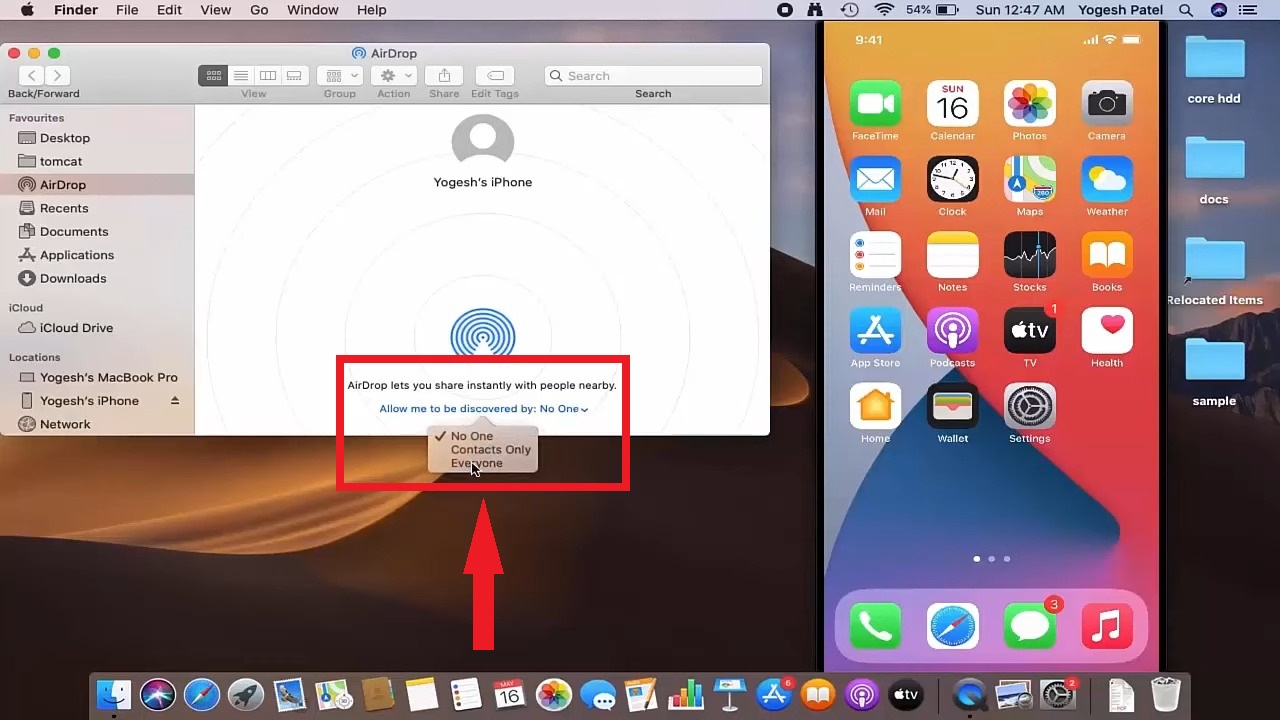This screenshot has height=720, width=1280.
Task: Open Messages in the iPhone dock
Action: 1030,627
